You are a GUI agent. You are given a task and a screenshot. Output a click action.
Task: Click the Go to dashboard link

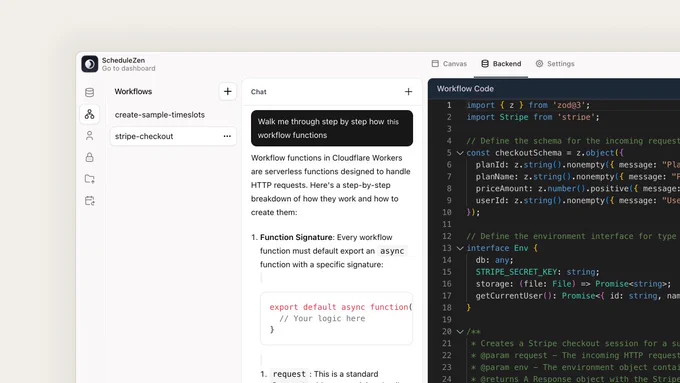click(x=128, y=69)
